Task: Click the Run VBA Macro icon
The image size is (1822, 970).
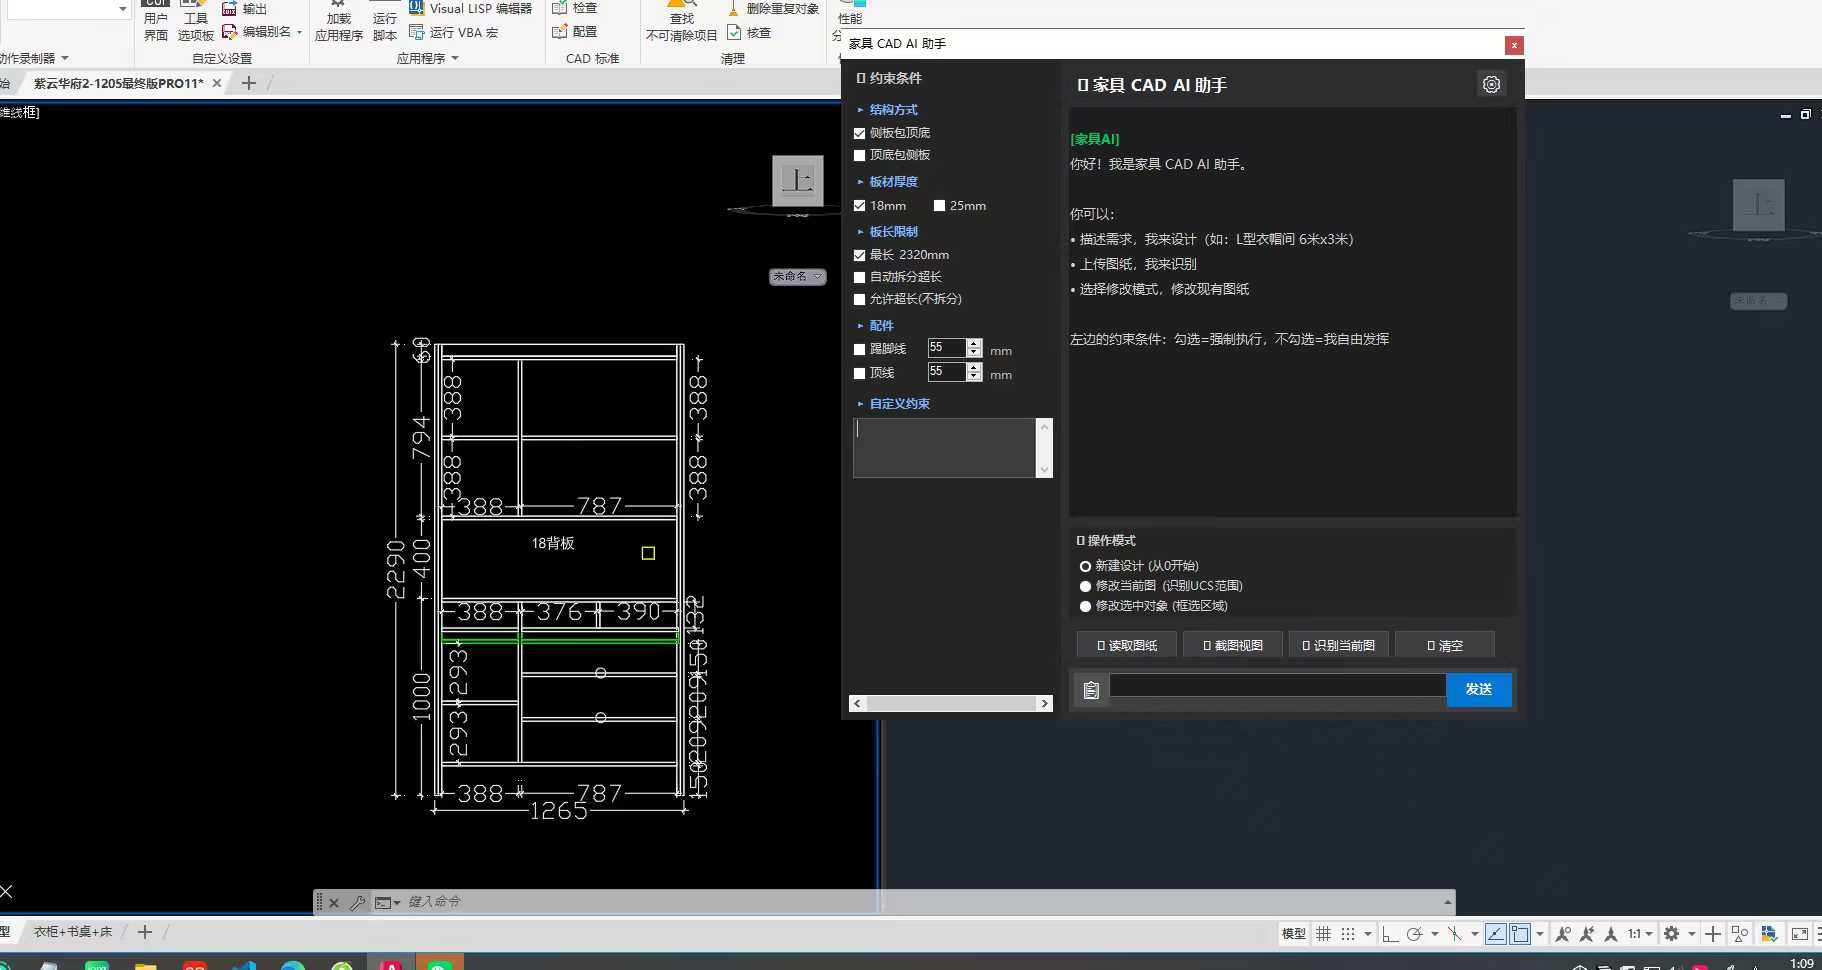Action: (417, 33)
